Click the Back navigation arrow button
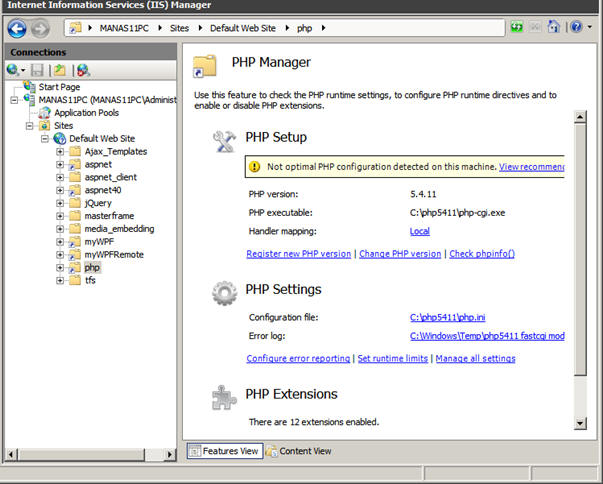 [17, 28]
